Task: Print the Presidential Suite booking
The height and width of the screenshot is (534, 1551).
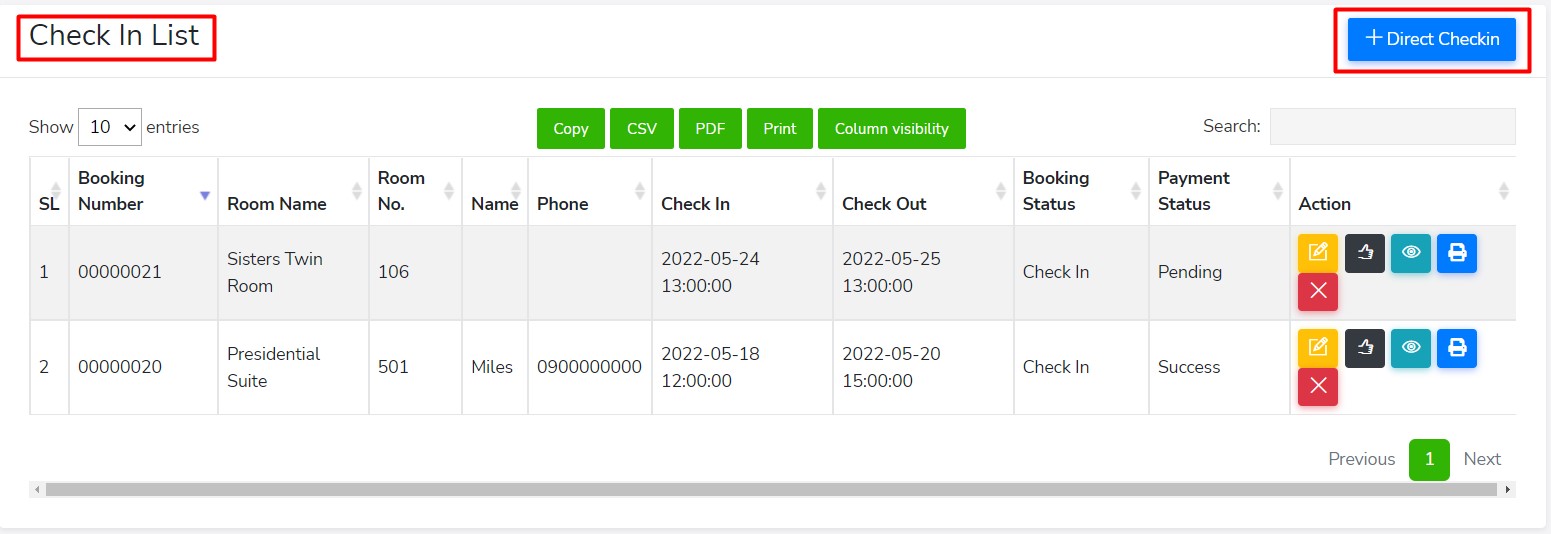Action: tap(1457, 348)
